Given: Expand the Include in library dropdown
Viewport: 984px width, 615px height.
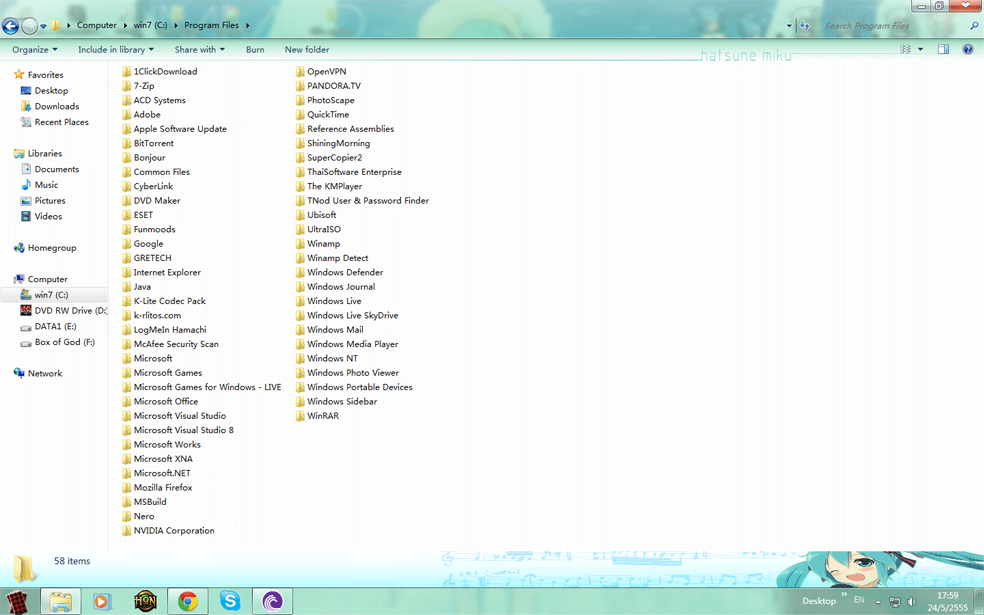Looking at the screenshot, I should [116, 49].
